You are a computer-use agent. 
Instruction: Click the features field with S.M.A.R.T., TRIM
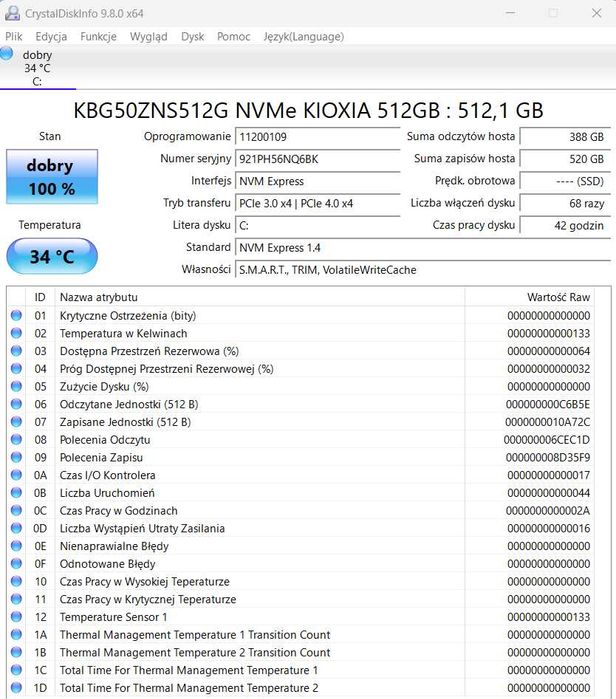tap(423, 270)
